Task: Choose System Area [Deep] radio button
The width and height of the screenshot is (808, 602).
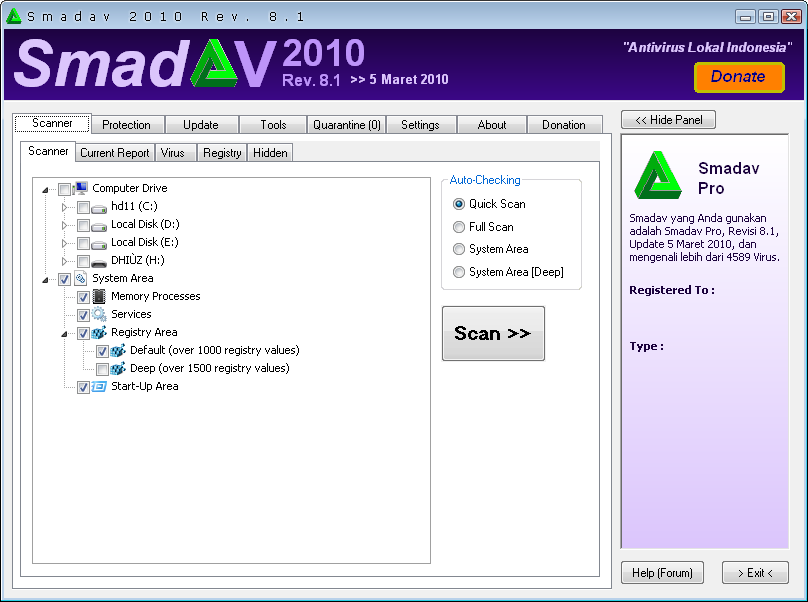Action: click(459, 272)
